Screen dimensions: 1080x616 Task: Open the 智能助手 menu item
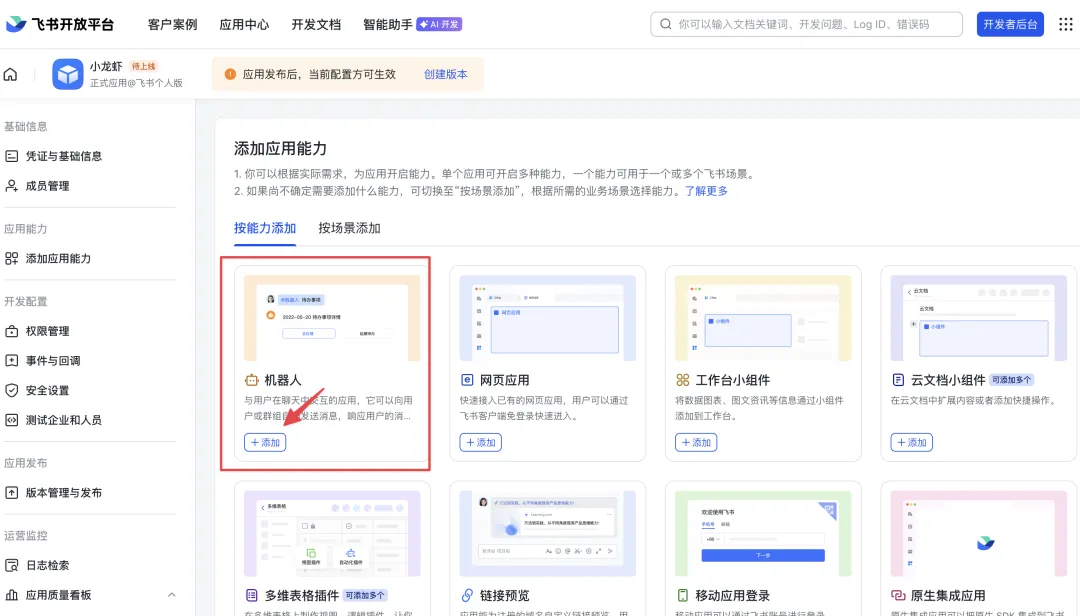point(388,24)
